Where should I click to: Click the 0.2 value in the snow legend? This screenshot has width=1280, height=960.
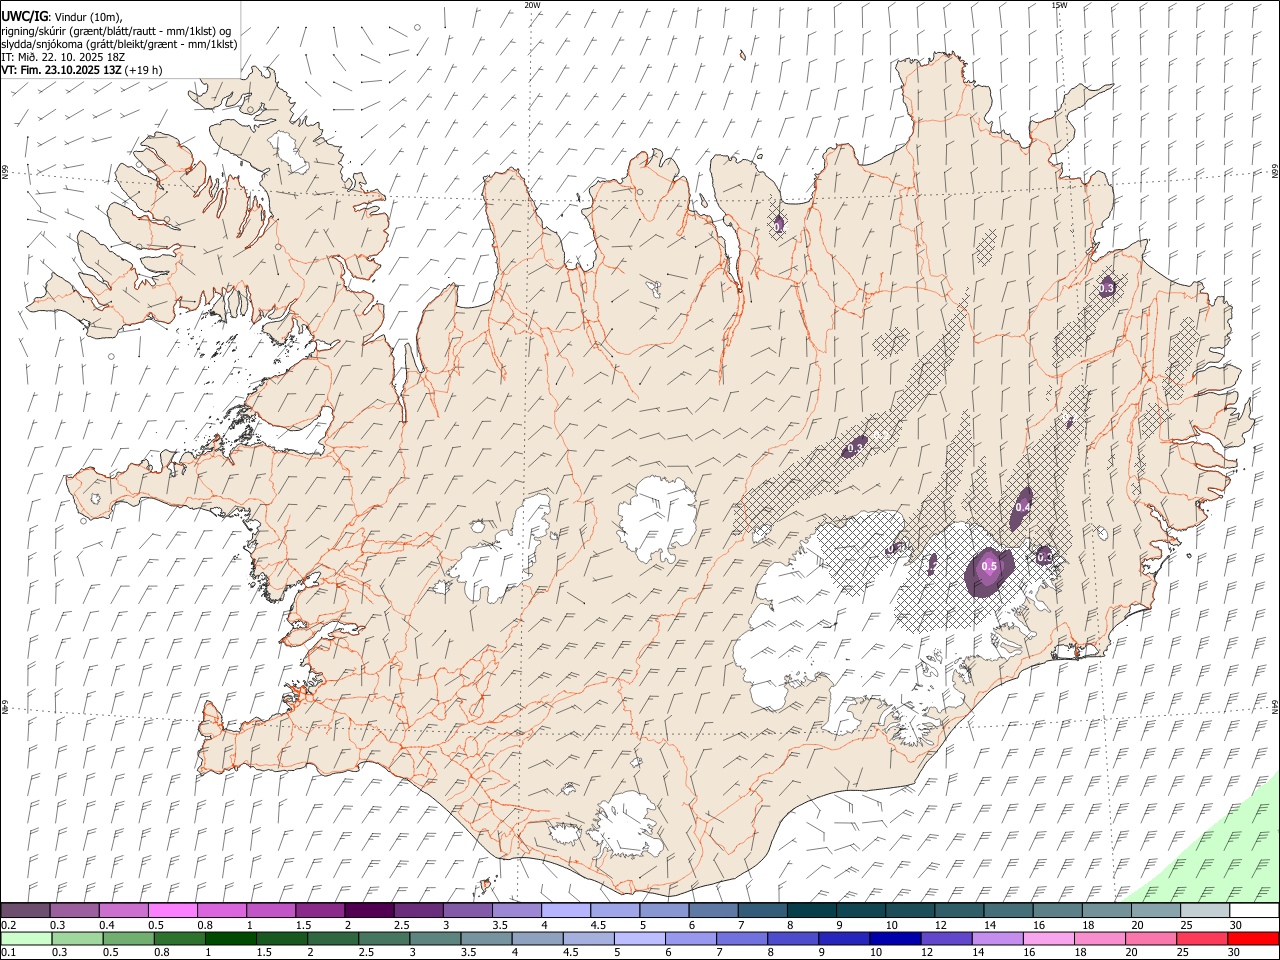[x=7, y=925]
